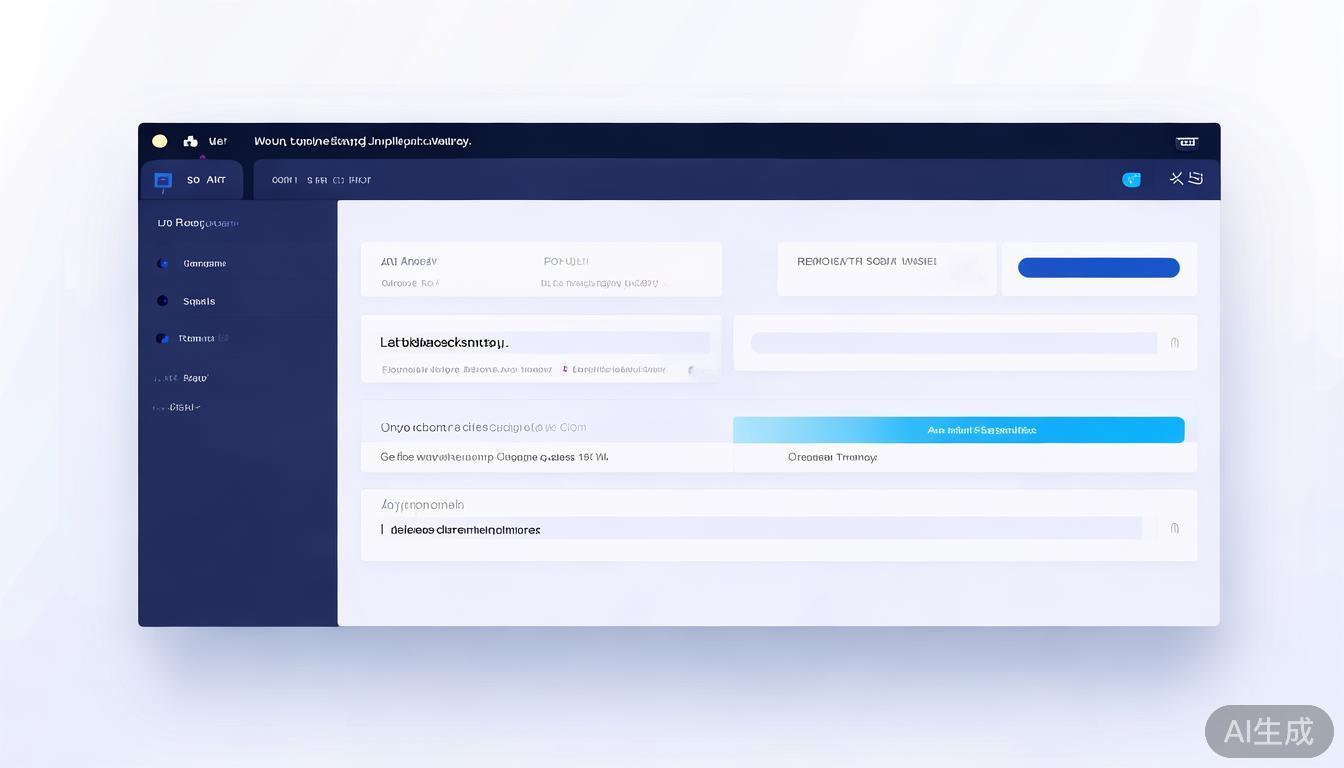Click the scissors icon on the toolbar
Viewport: 1344px width, 768px height.
pos(1176,178)
